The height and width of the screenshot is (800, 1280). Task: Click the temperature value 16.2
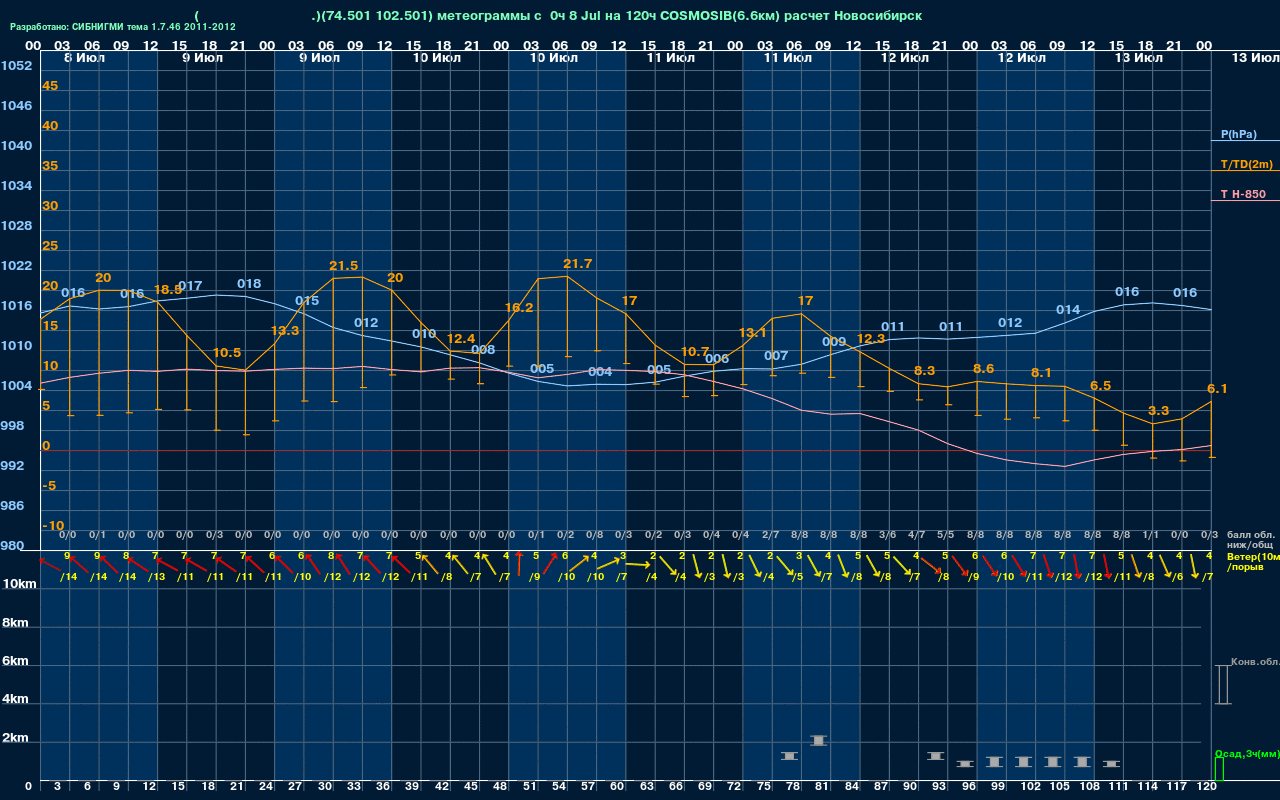pos(519,308)
